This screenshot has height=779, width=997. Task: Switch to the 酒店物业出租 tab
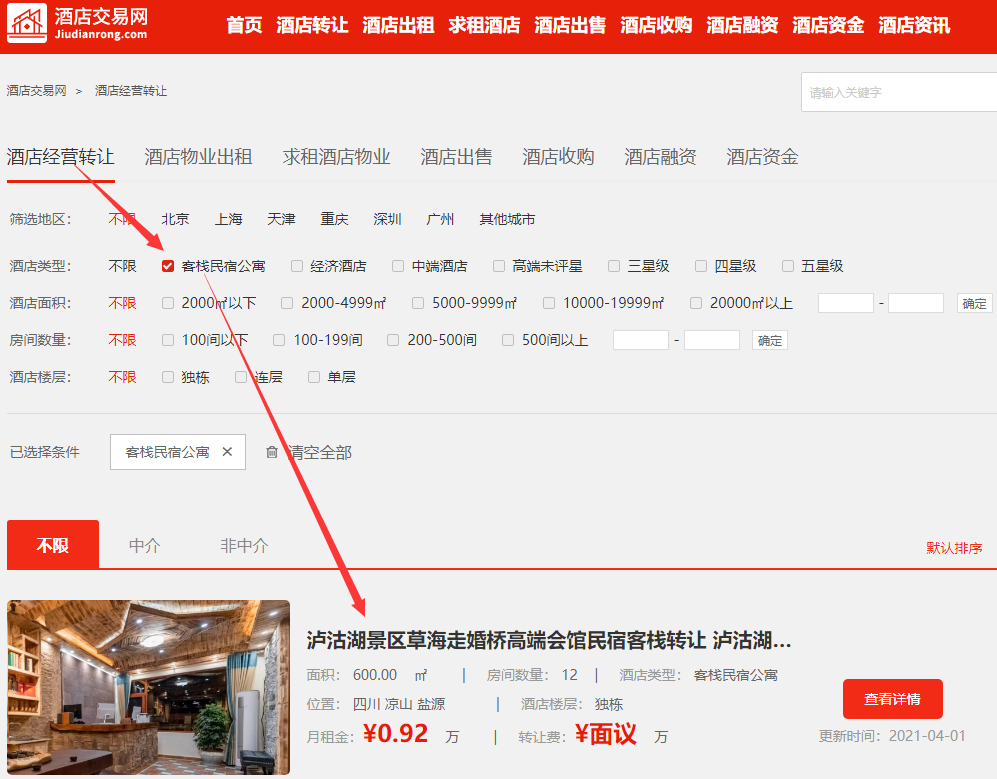click(x=198, y=156)
